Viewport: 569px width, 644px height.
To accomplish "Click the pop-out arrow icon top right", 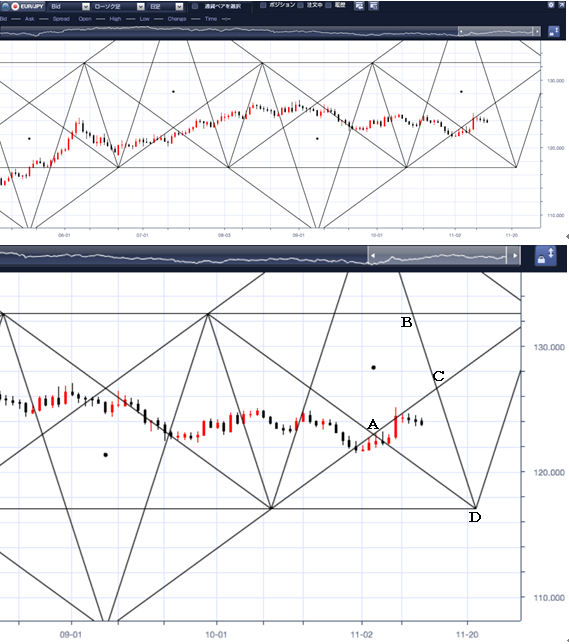I will tap(562, 5).
